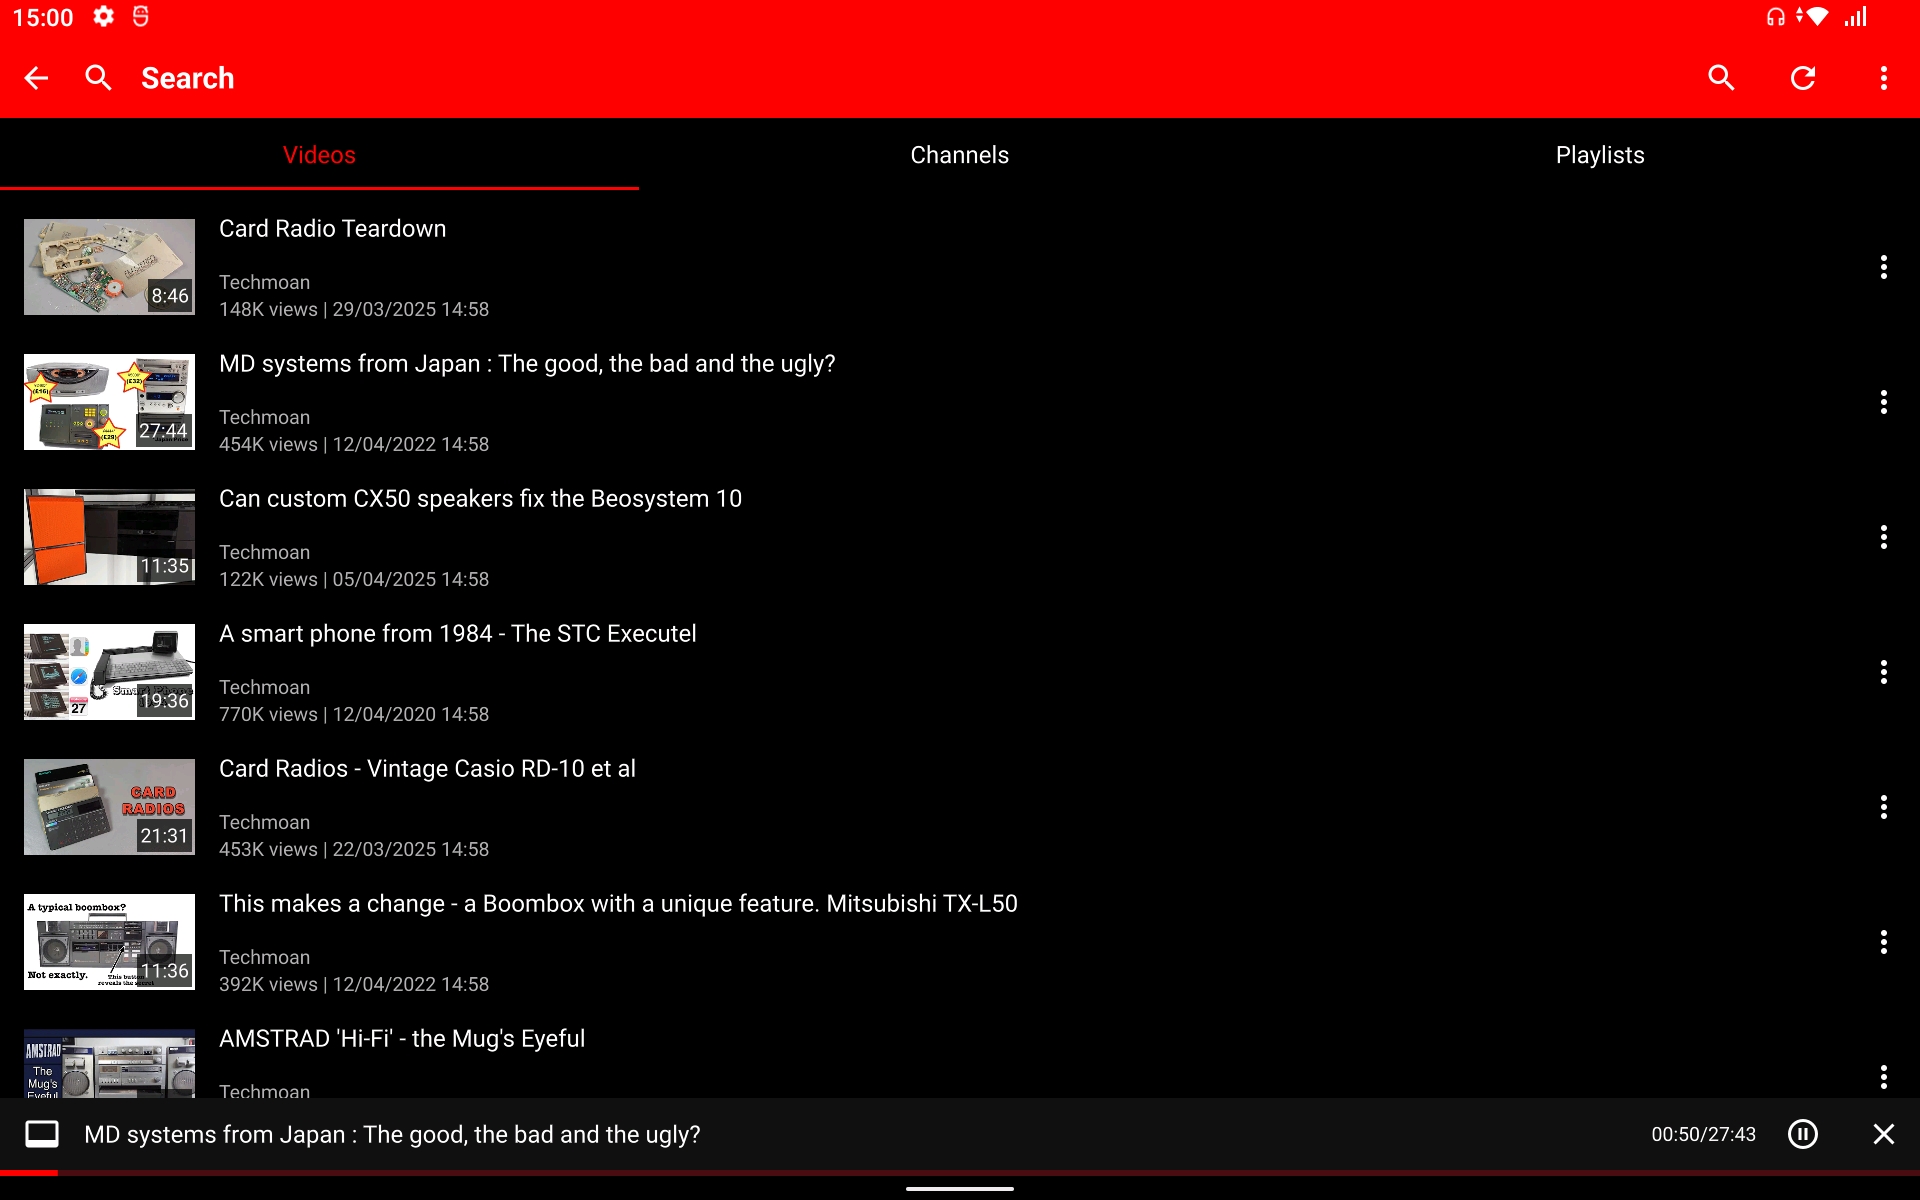Pause the playing video in mini player

[1803, 1134]
